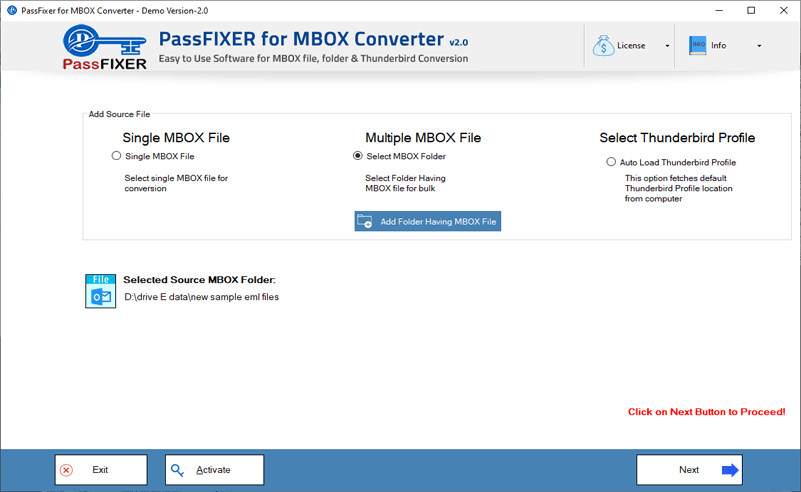The width and height of the screenshot is (801, 492).
Task: Click the 'Add Source File' group label
Action: click(x=119, y=114)
